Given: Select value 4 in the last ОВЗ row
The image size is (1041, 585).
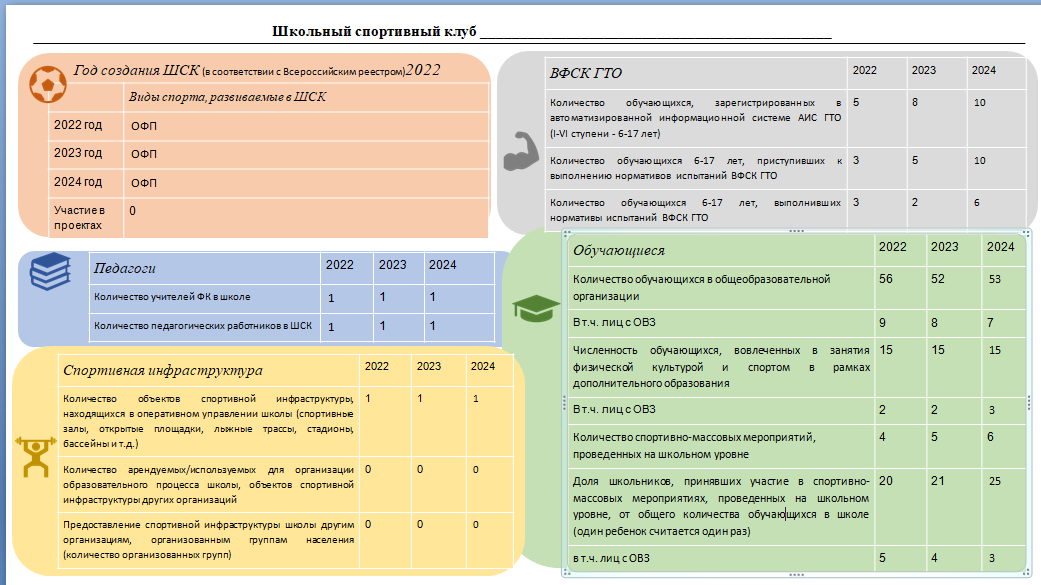Looking at the screenshot, I should click(x=934, y=558).
